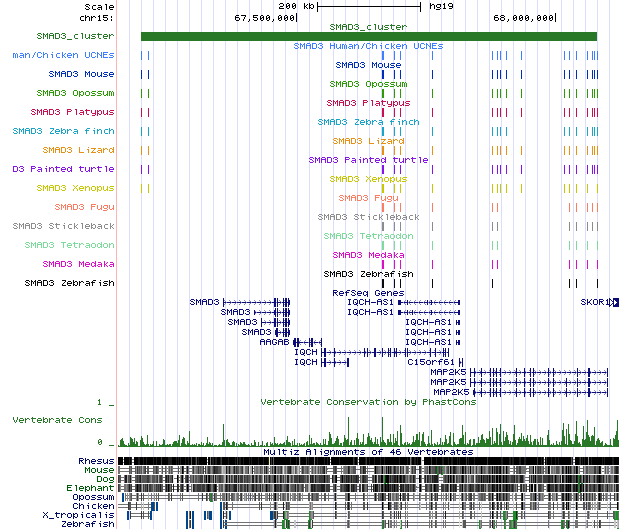Select the AAGAB gene in RefSeq Genes
Viewport: 620px width, 529px height.
(273, 342)
